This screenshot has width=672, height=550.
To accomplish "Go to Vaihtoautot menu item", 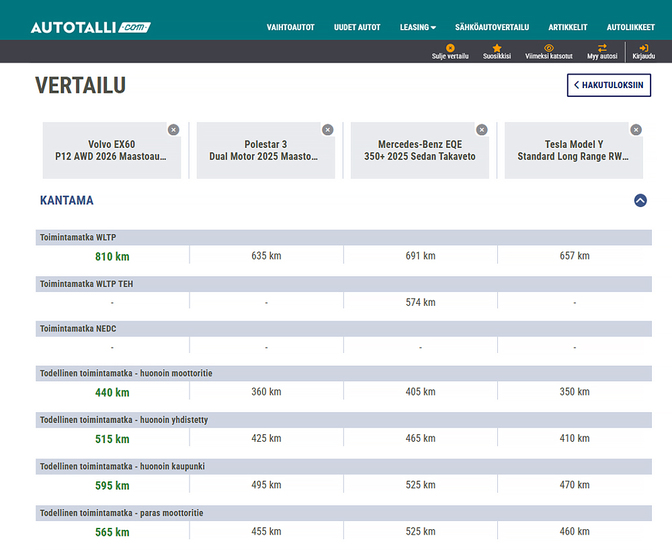I will (289, 27).
